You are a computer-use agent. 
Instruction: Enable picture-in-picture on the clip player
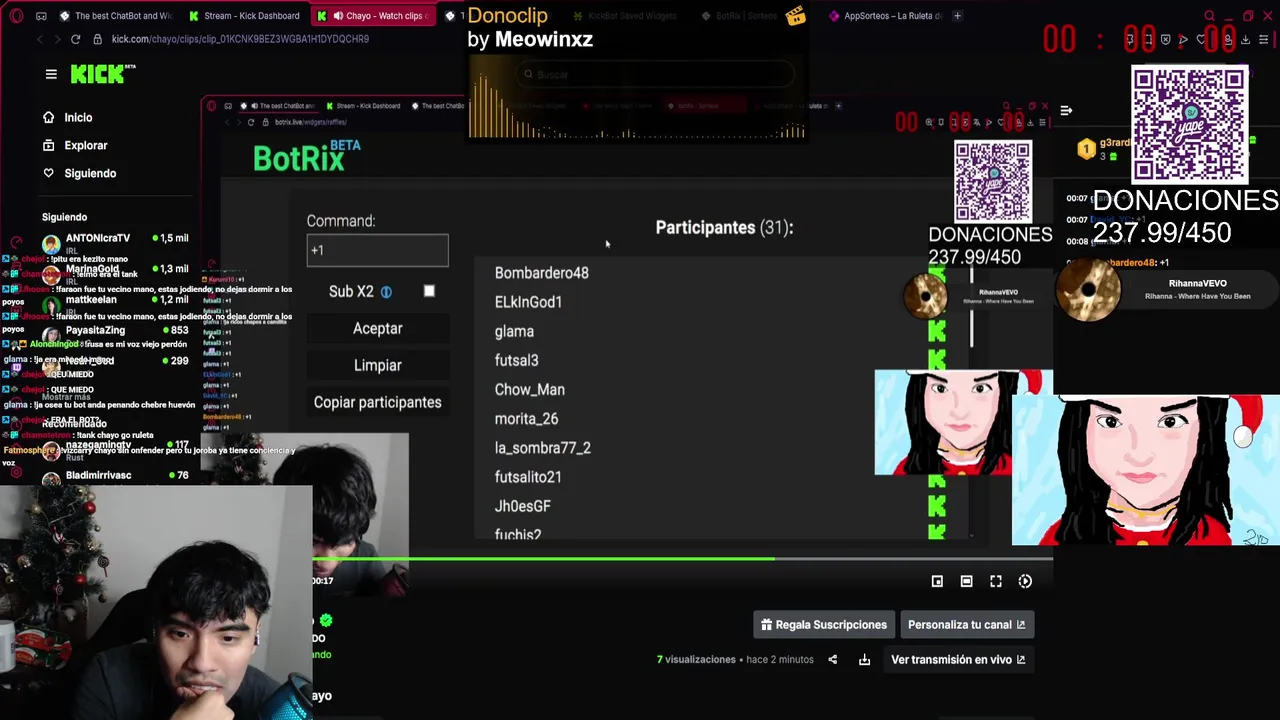tap(937, 581)
